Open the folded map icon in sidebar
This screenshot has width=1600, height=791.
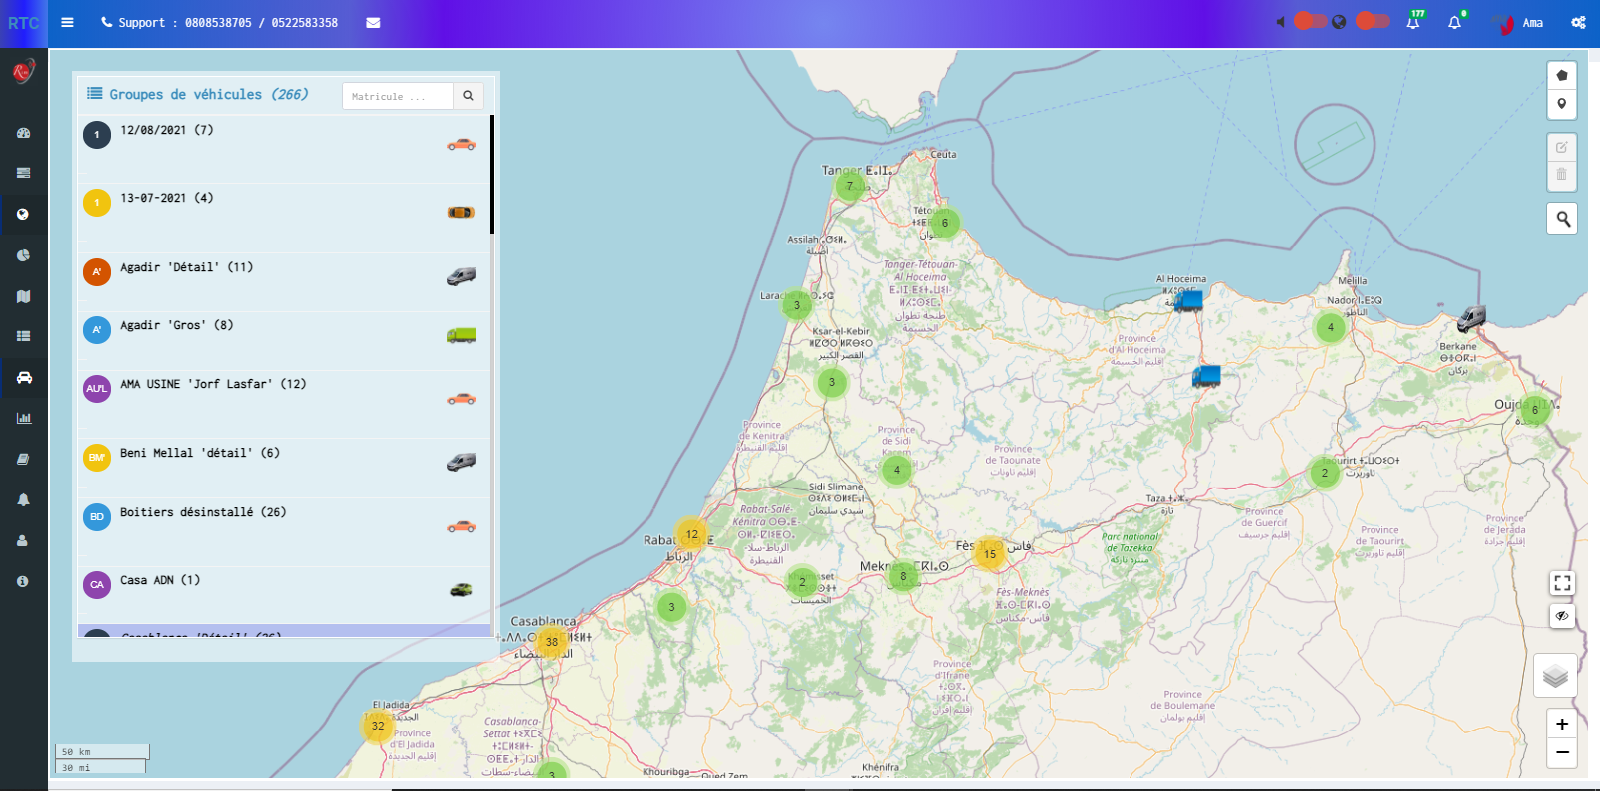click(x=23, y=296)
